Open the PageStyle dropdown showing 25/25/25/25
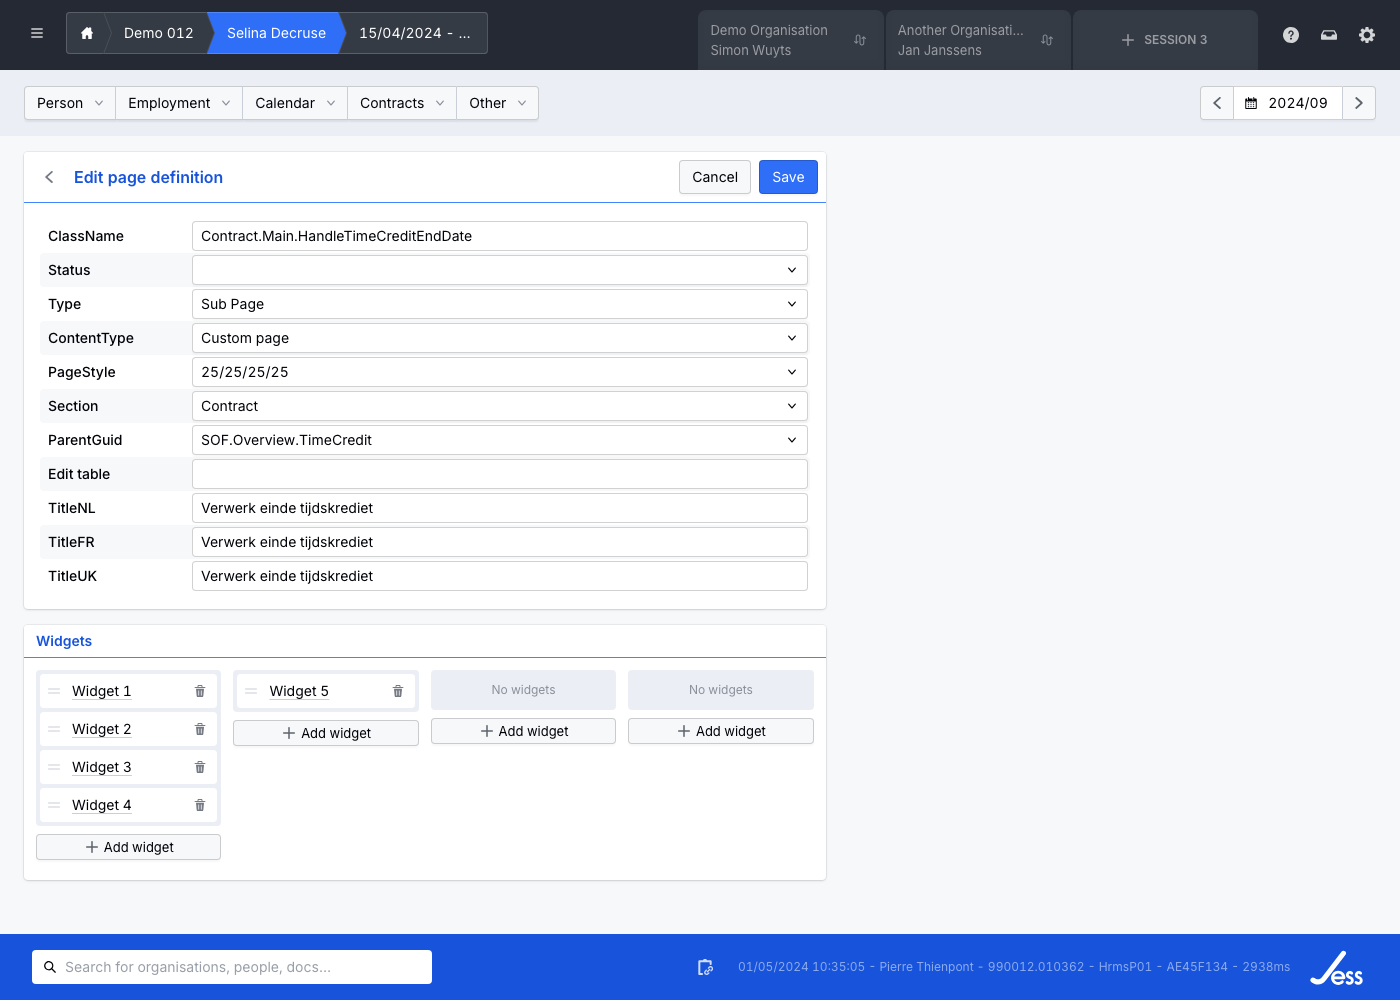 [499, 372]
